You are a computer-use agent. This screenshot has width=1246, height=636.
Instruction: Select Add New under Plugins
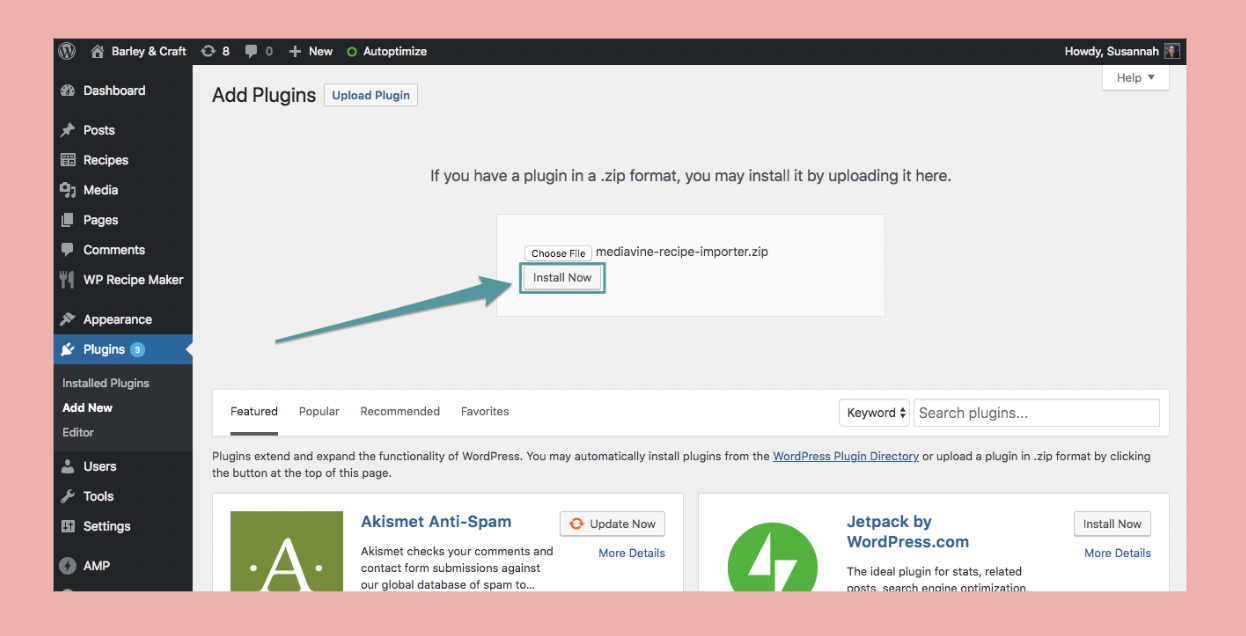click(87, 408)
